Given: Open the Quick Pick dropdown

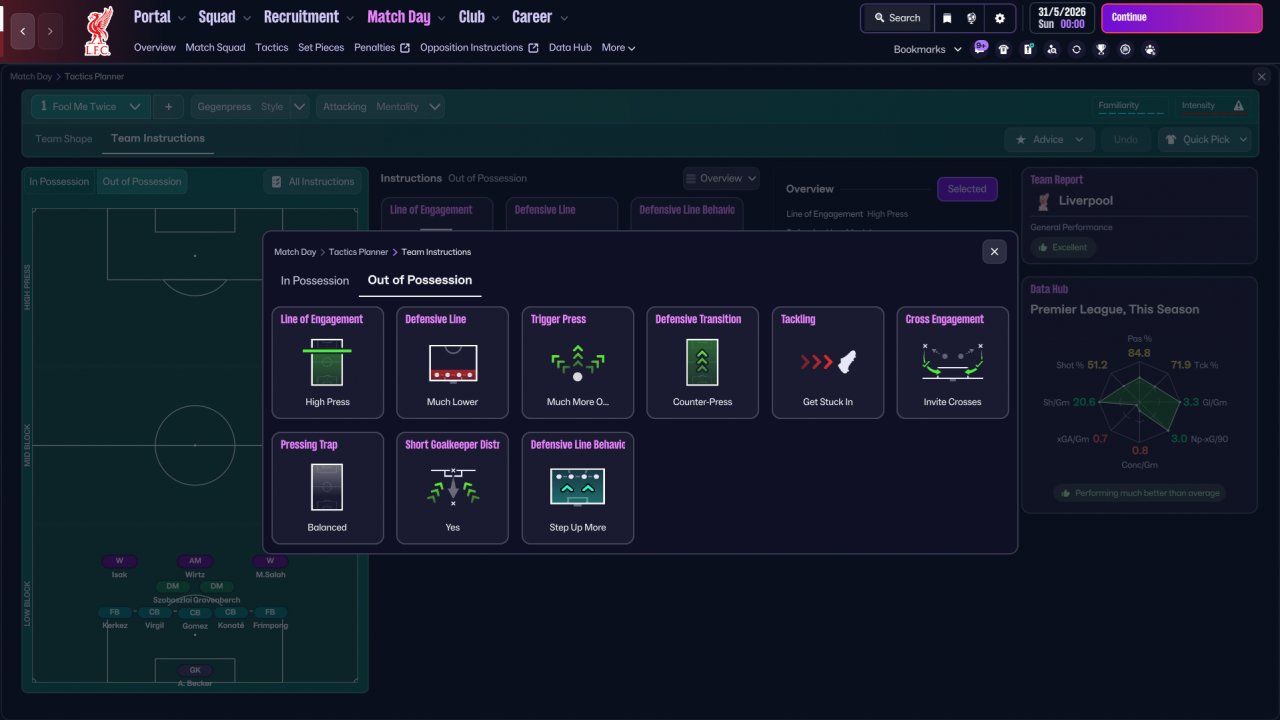Looking at the screenshot, I should click(x=1205, y=140).
